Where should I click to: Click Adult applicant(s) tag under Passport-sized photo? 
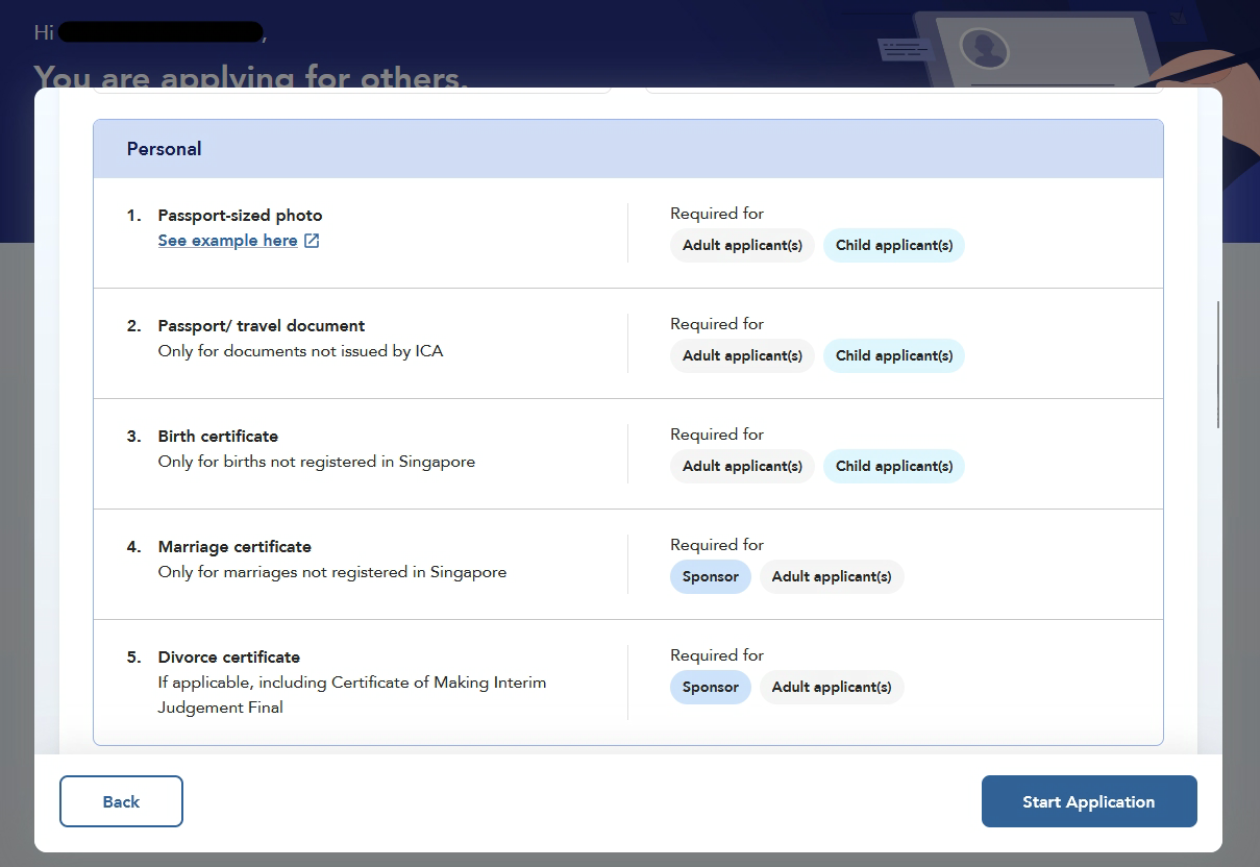click(x=743, y=245)
